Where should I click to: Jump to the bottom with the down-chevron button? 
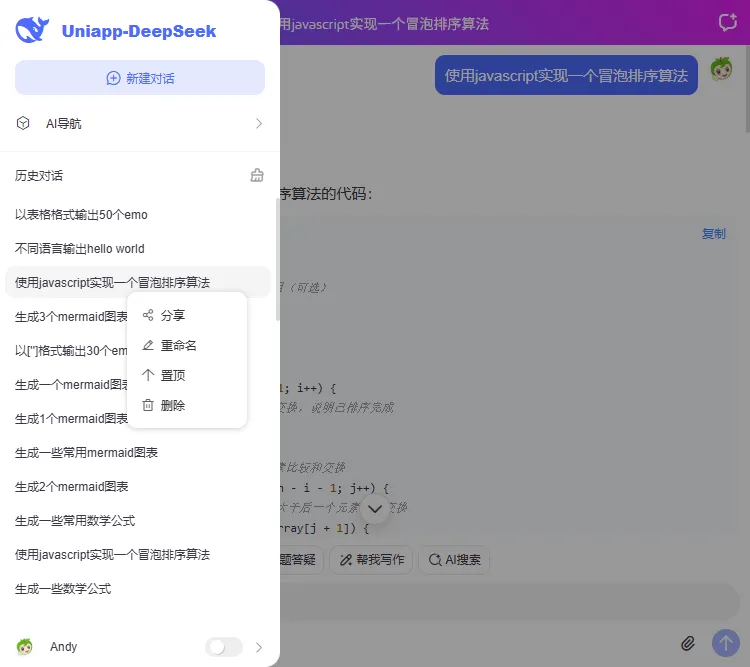pyautogui.click(x=375, y=509)
